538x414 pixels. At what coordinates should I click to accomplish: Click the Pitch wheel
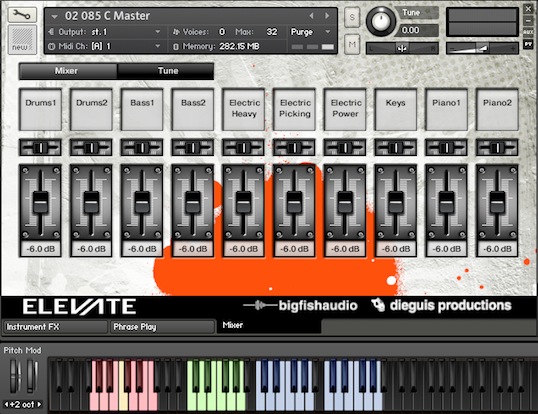tap(15, 376)
